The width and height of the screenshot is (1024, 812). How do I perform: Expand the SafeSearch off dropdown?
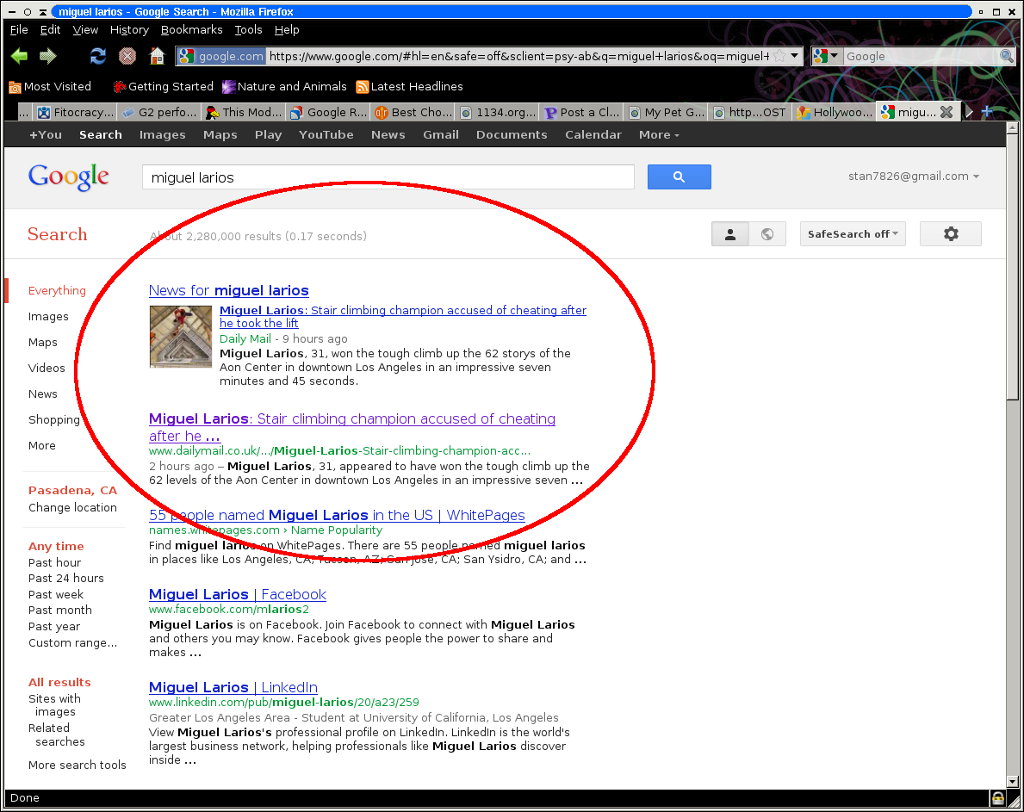853,234
